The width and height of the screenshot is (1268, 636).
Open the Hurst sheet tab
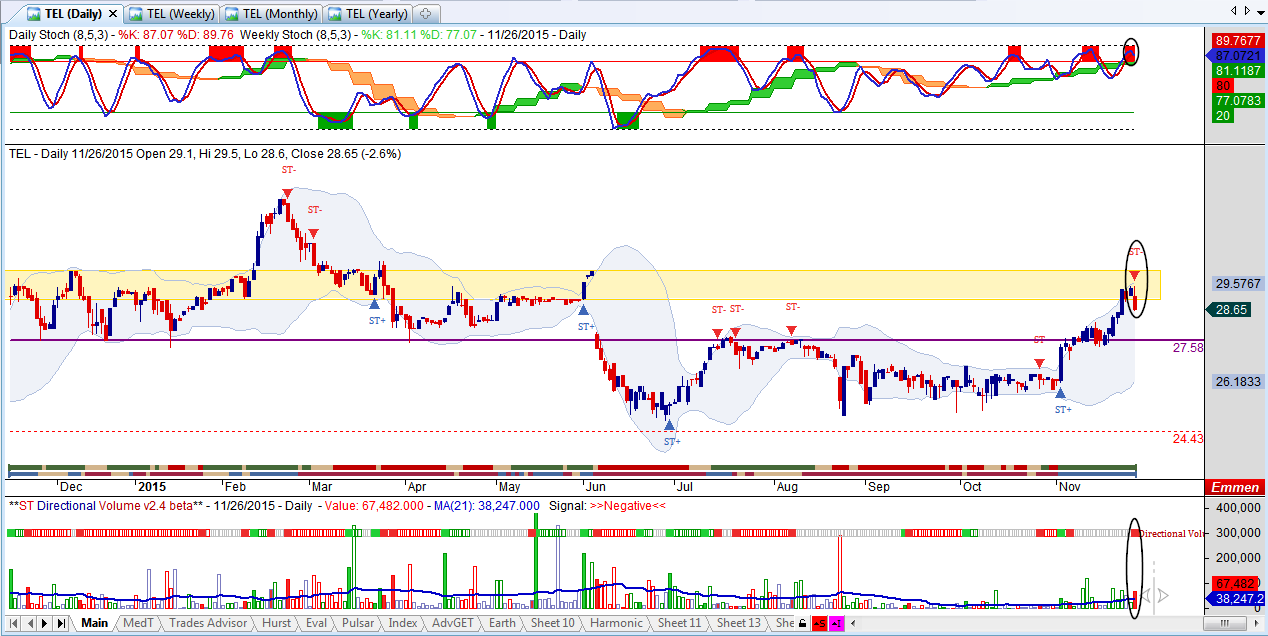tap(276, 623)
